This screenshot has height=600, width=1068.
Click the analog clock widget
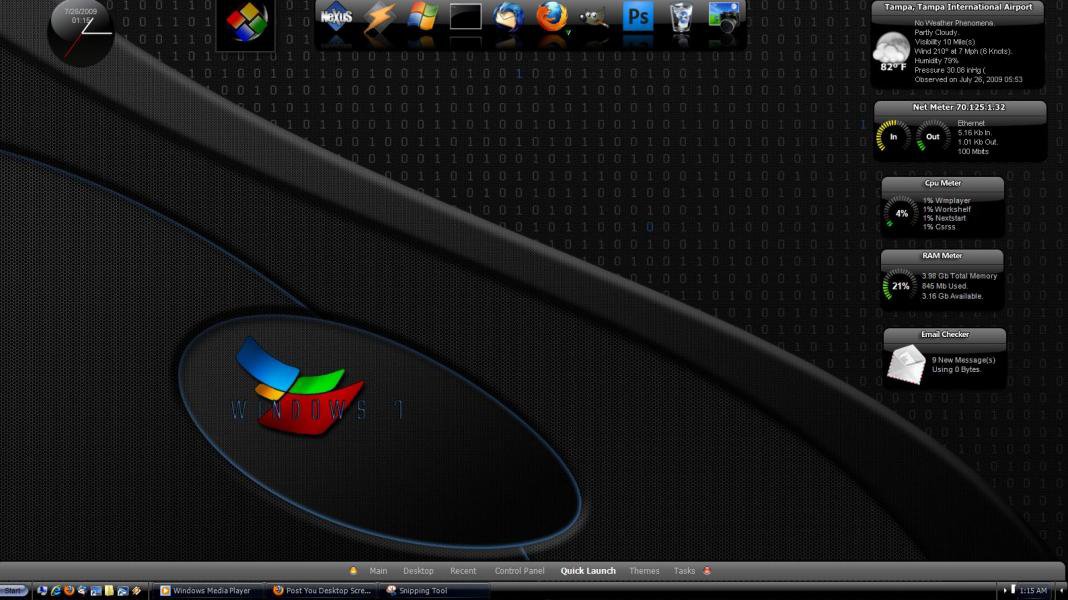point(81,33)
